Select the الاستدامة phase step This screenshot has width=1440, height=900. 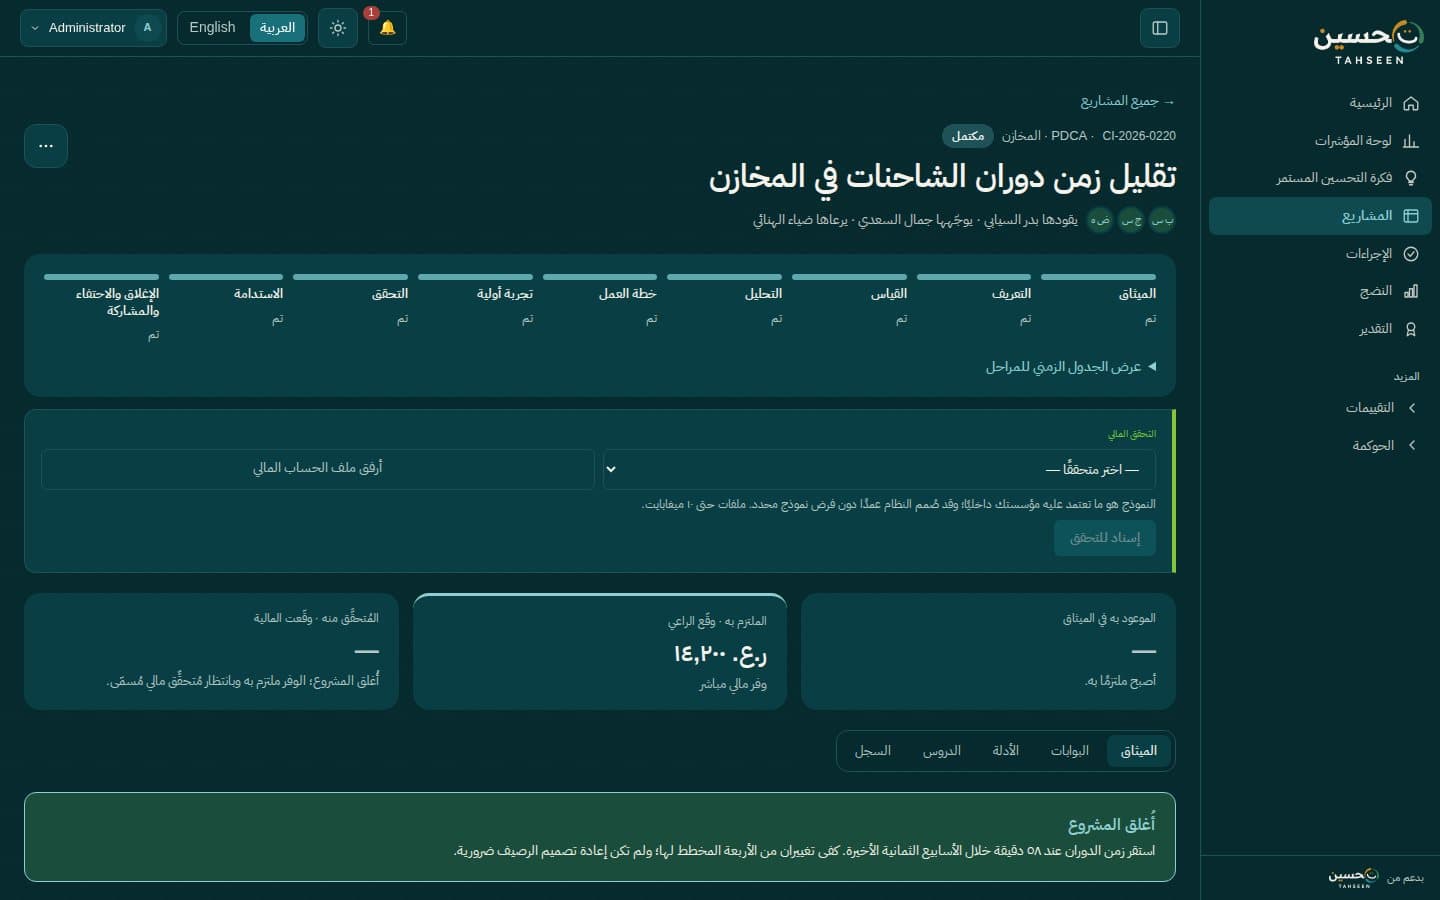[x=226, y=298]
